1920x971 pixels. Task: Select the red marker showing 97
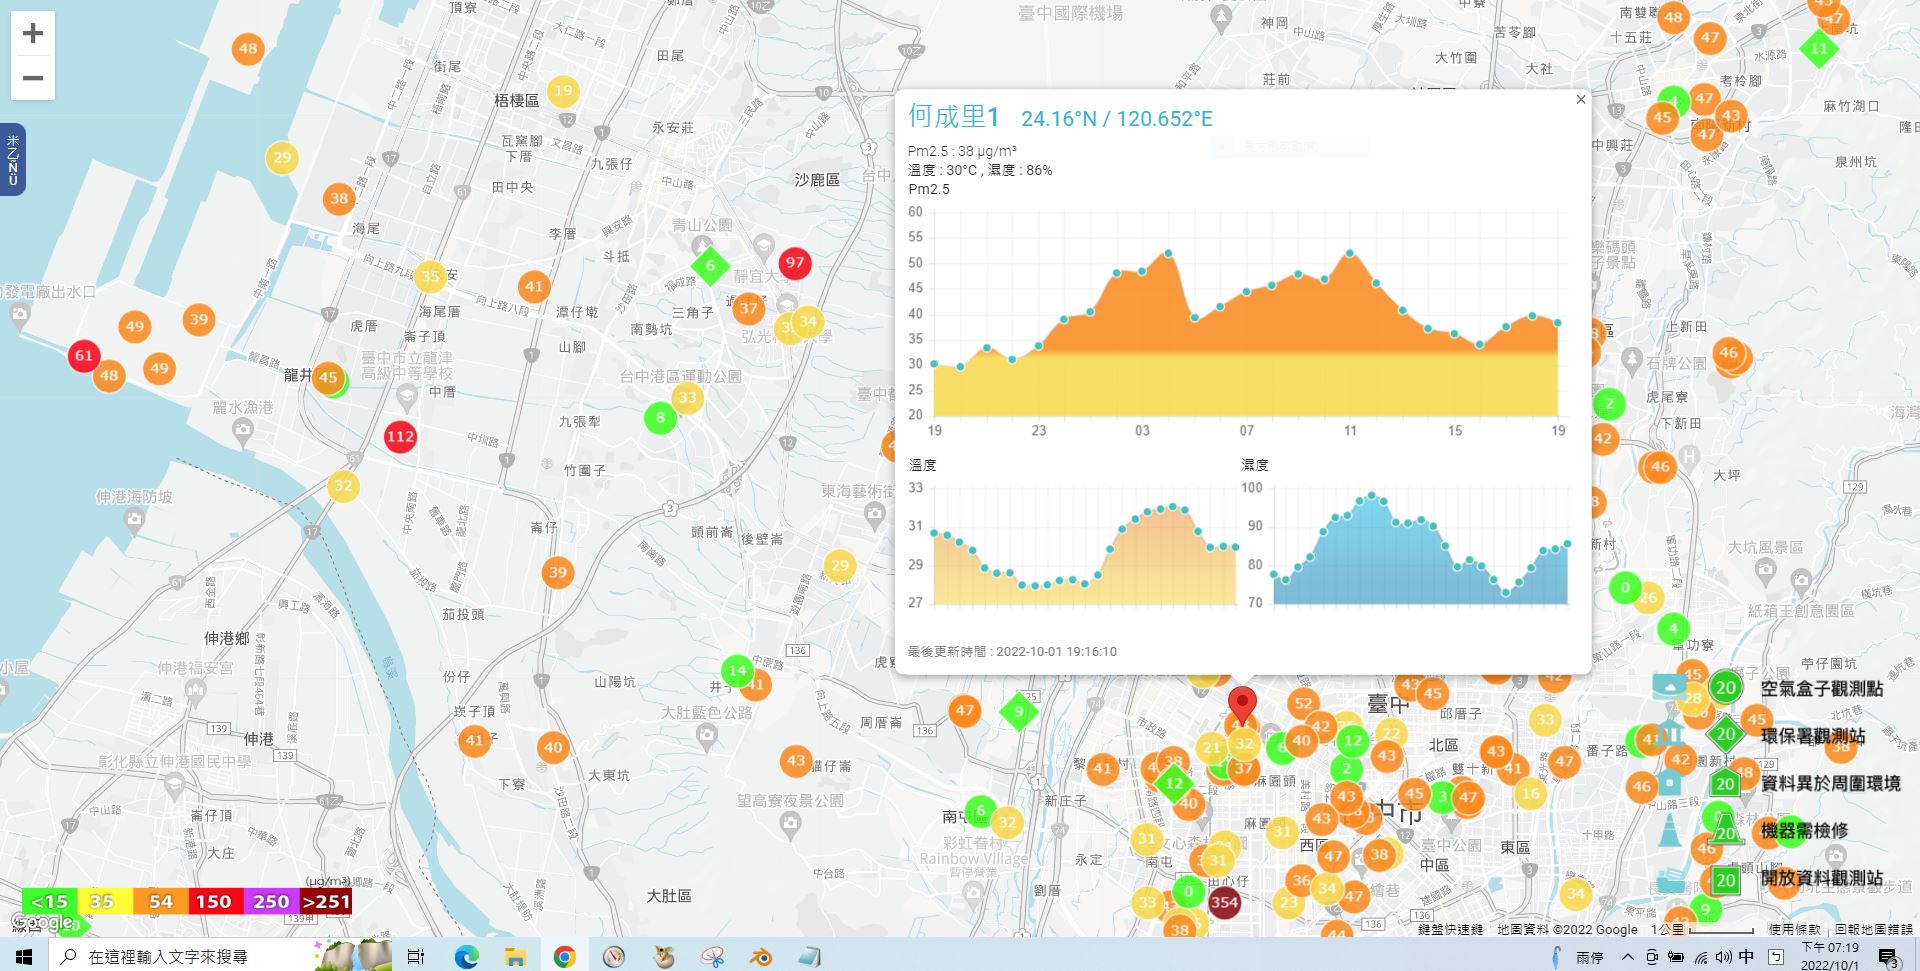[x=795, y=263]
